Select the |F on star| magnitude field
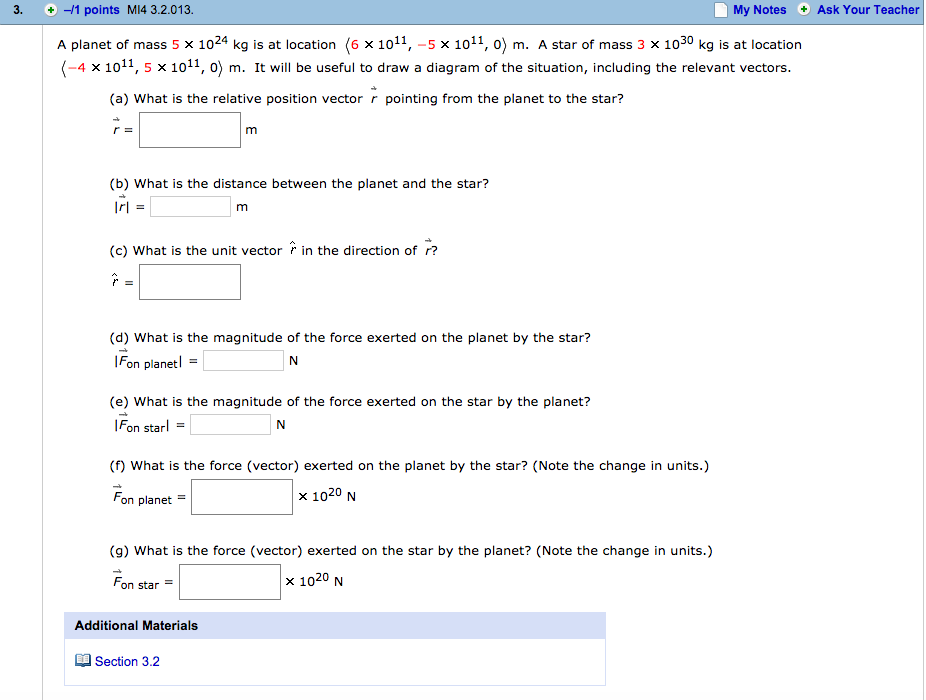Screen dimensions: 926x700 click(230, 425)
